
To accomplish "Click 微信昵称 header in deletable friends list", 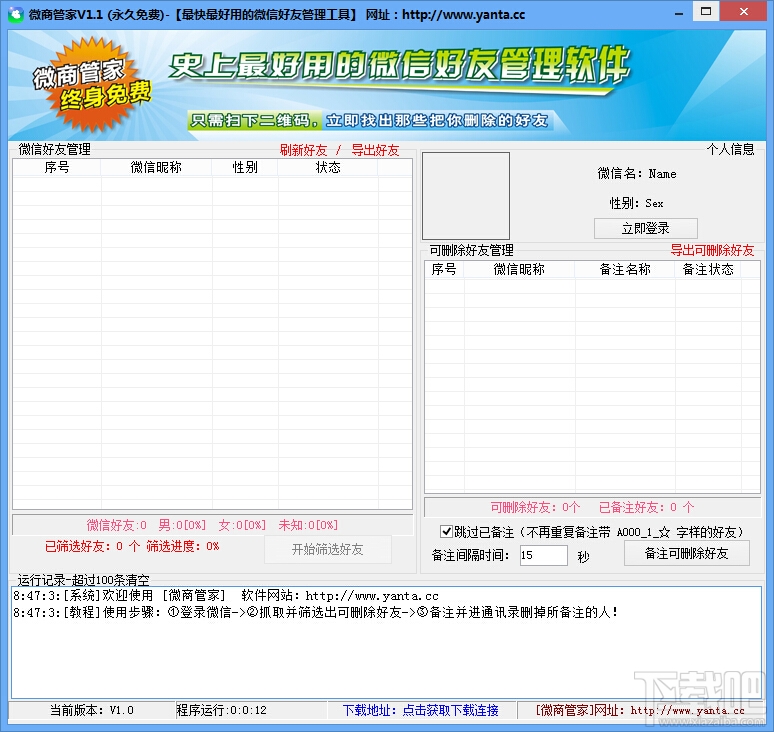I will tap(519, 270).
